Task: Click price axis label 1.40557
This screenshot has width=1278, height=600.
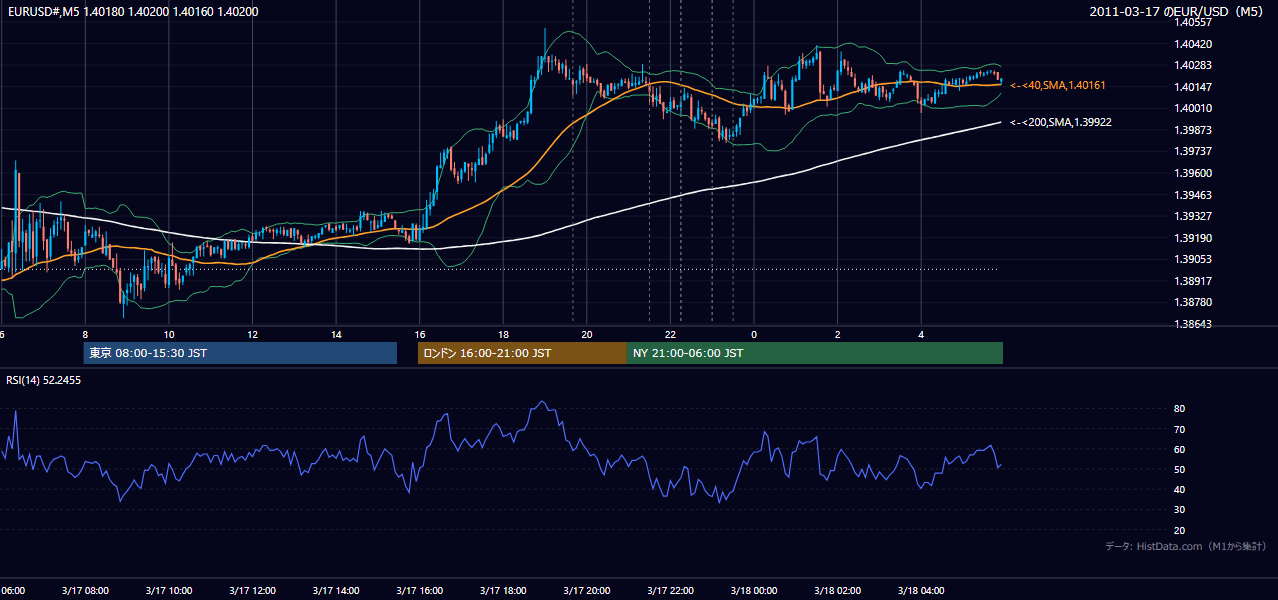Action: point(1194,22)
